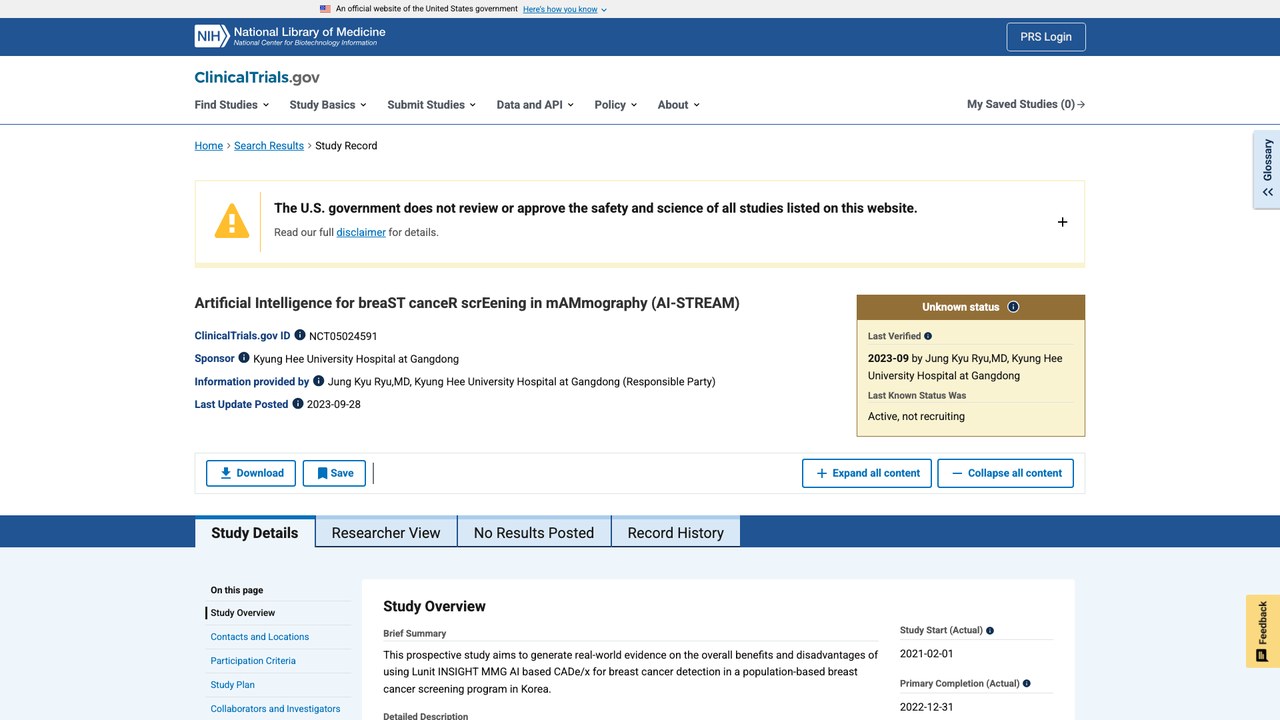Jump to Participation Criteria section

[x=253, y=660]
